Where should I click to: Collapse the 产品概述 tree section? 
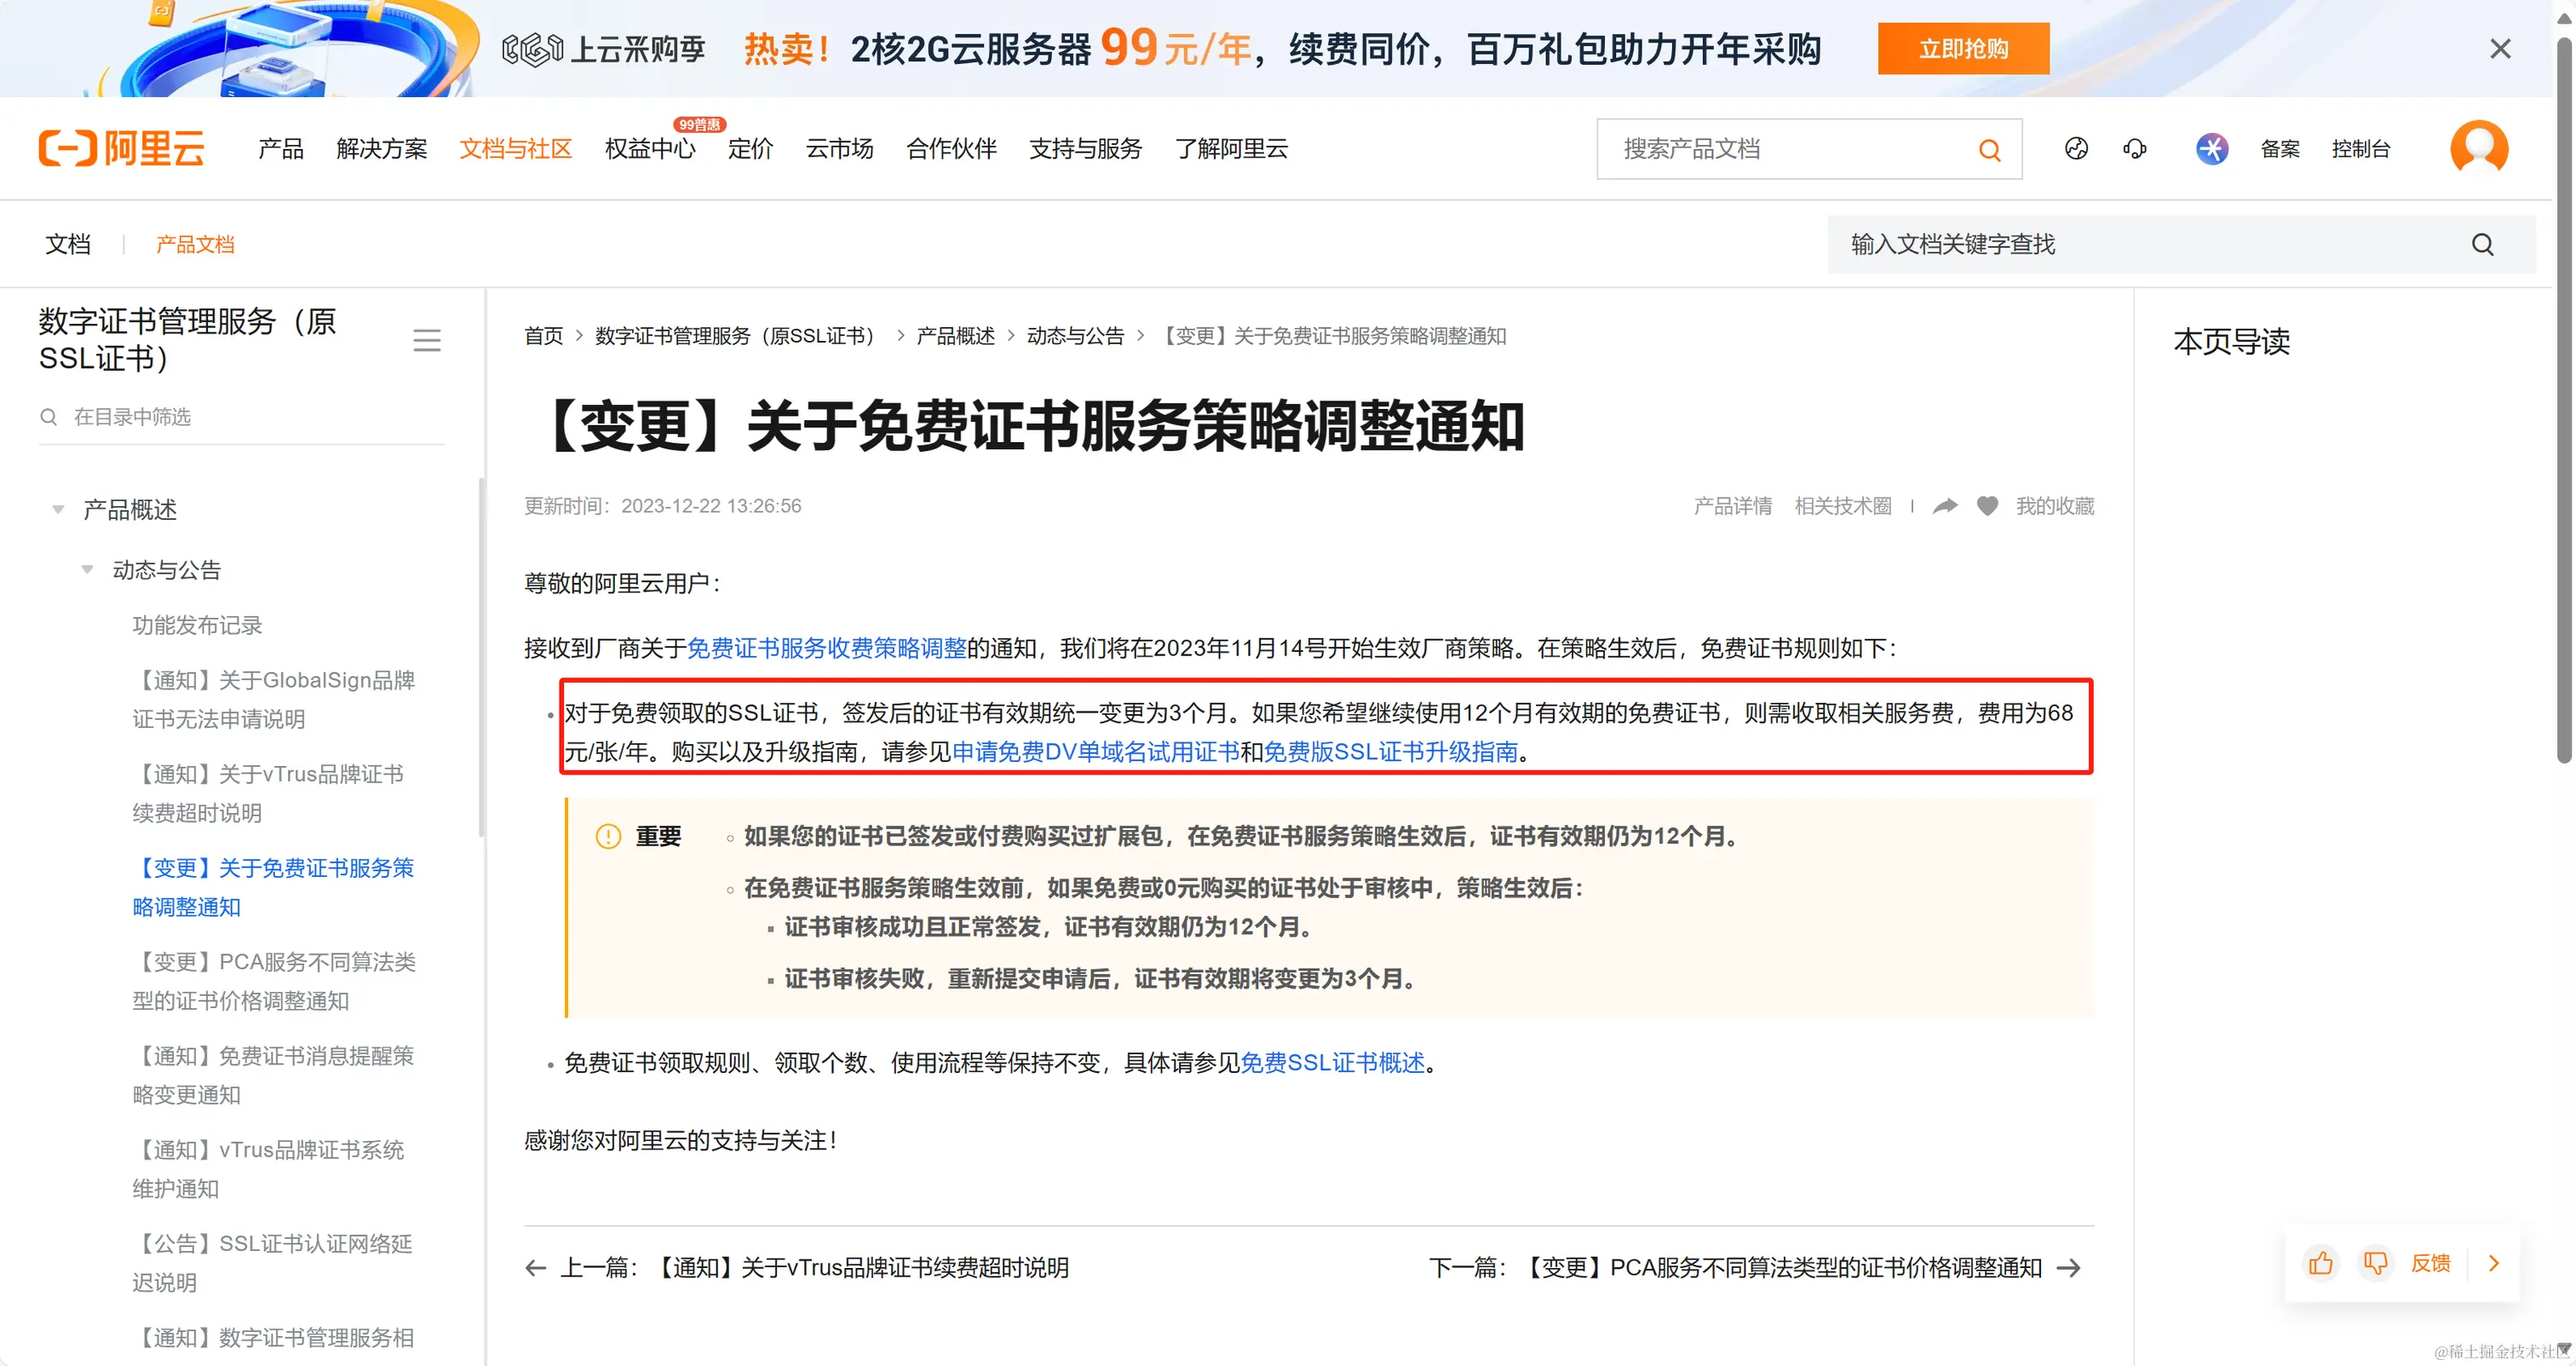coord(58,510)
